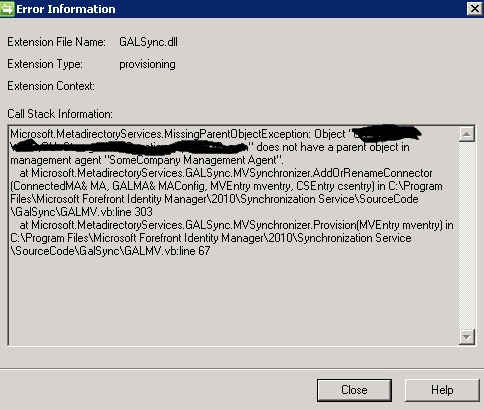Image resolution: width=484 pixels, height=409 pixels.
Task: Dismiss dialog with the title bar X
Action: [475, 9]
